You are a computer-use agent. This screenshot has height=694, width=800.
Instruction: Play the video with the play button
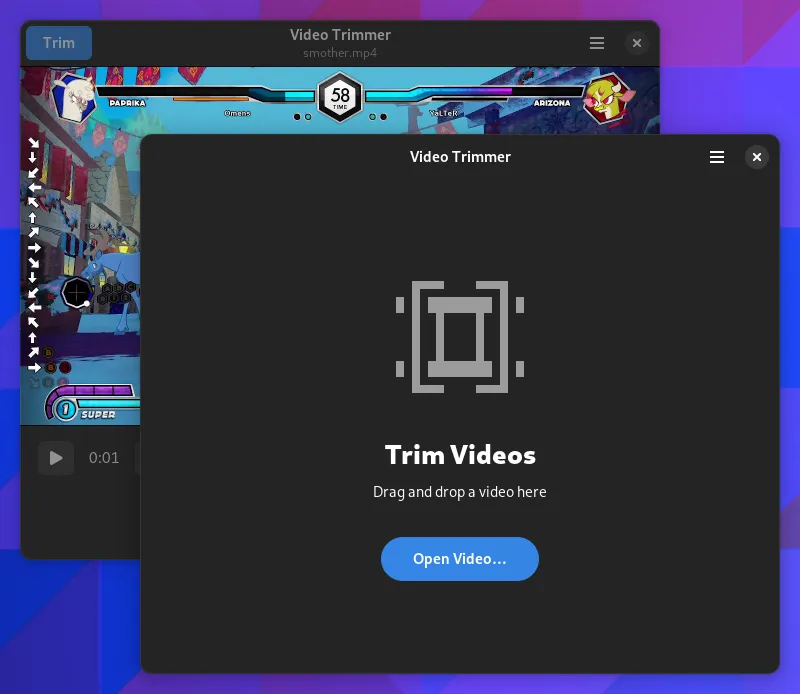pyautogui.click(x=56, y=458)
